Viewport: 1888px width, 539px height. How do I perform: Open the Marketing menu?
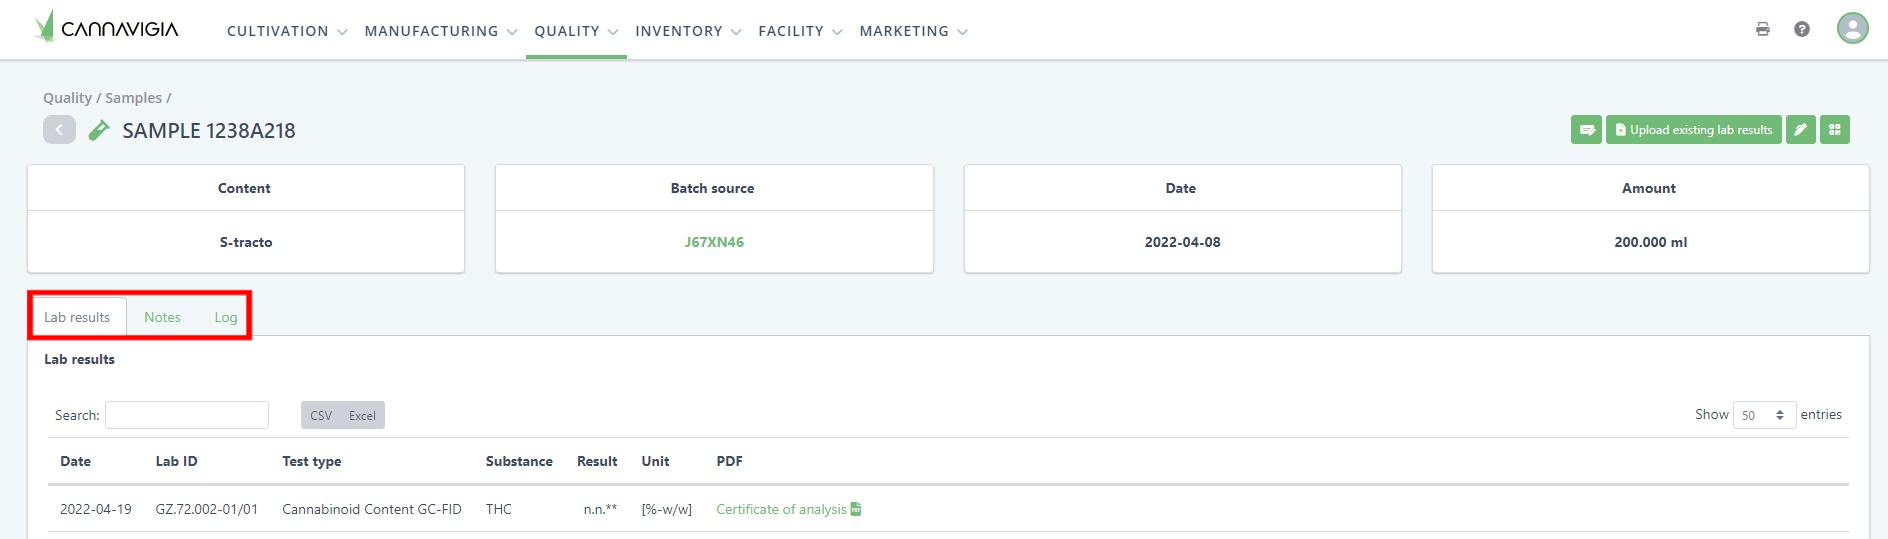click(912, 31)
